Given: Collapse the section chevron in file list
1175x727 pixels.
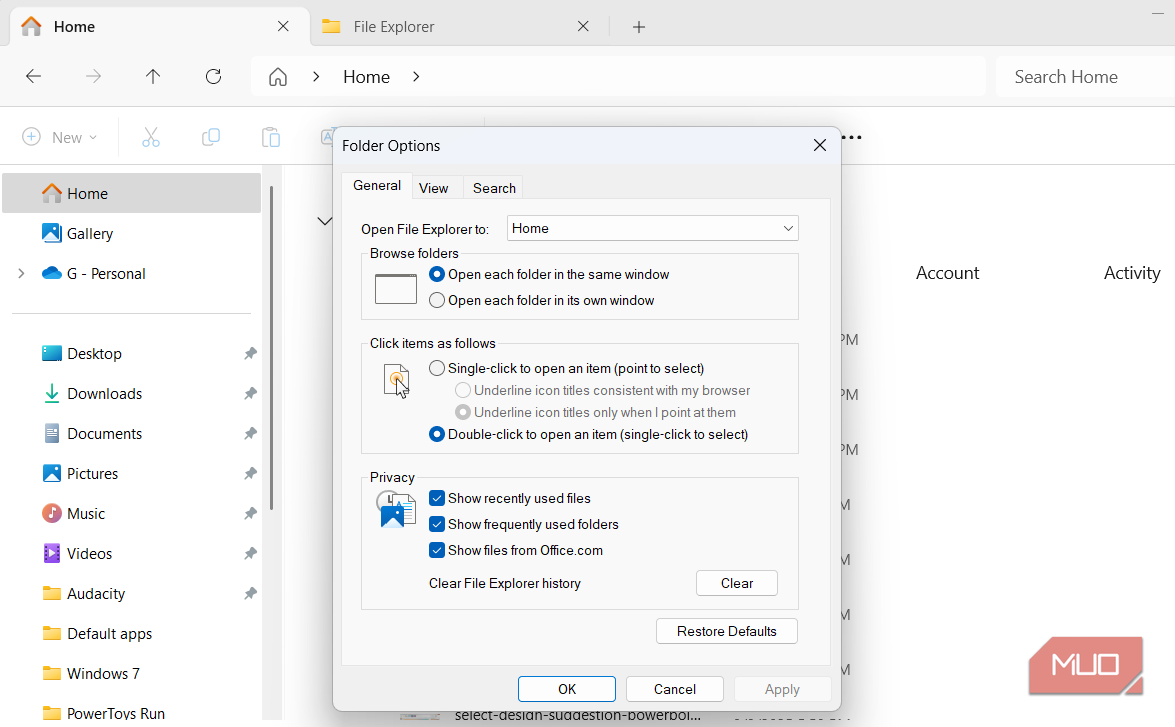Looking at the screenshot, I should click(x=324, y=221).
